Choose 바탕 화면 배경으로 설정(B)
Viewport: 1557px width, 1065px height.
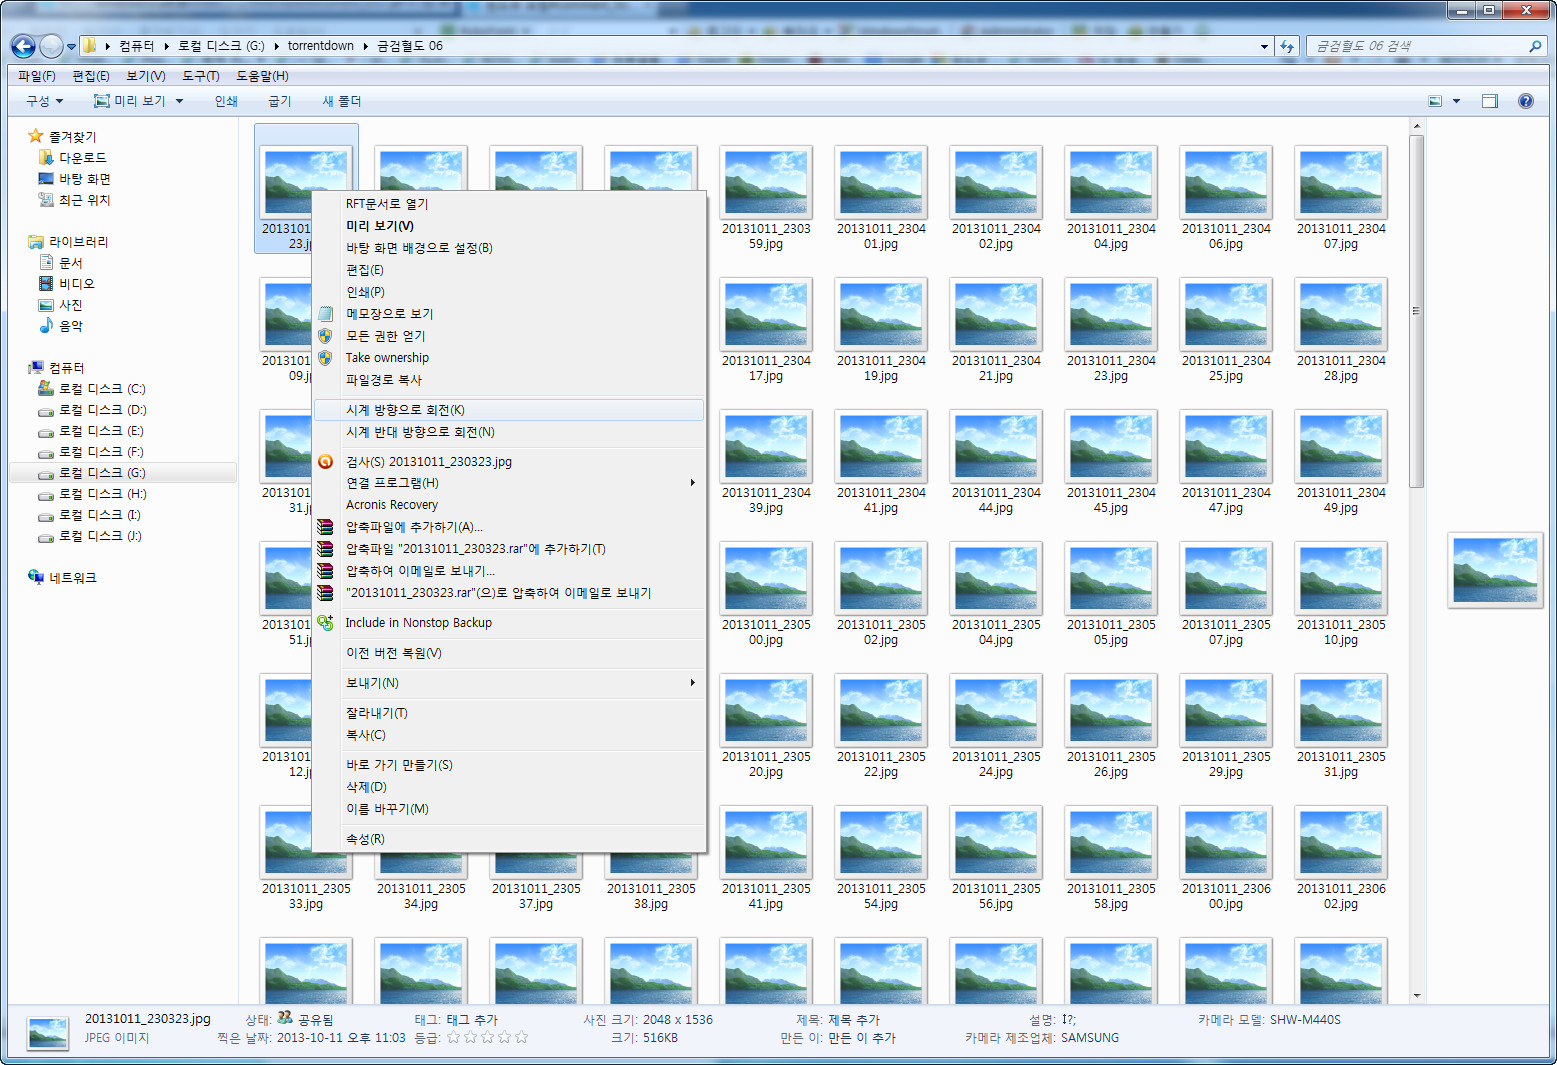[x=508, y=248]
